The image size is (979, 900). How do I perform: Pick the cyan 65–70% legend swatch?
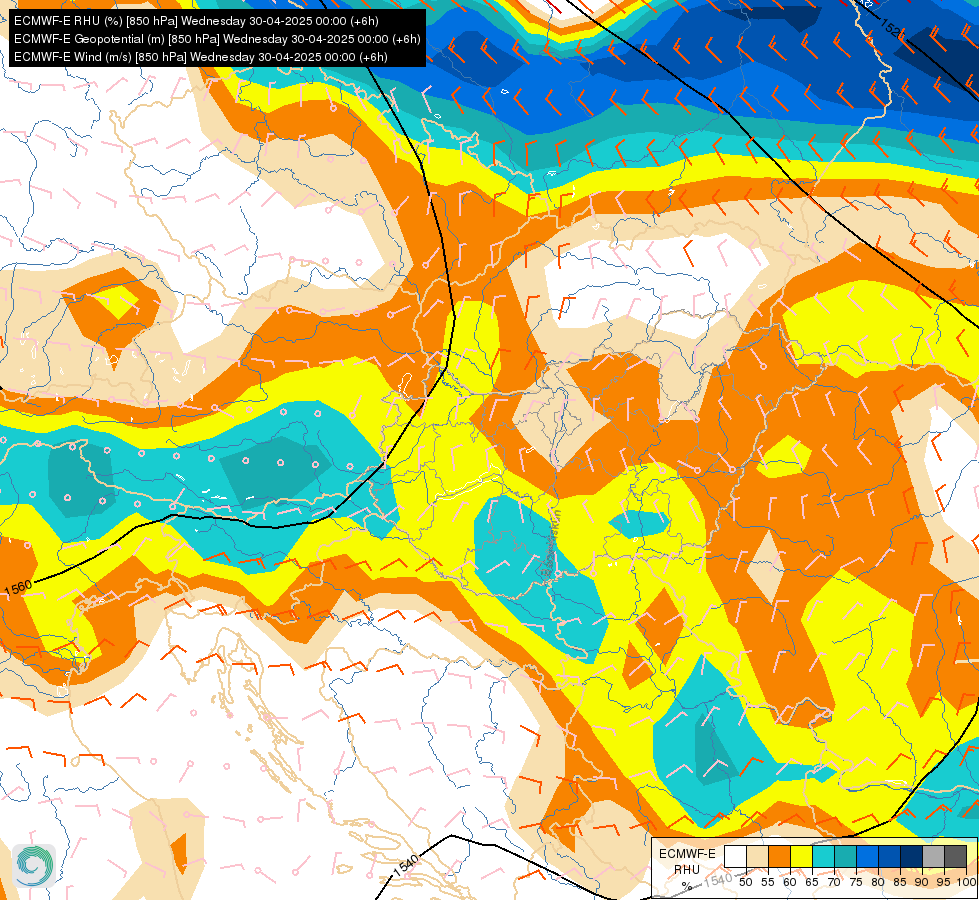[824, 856]
